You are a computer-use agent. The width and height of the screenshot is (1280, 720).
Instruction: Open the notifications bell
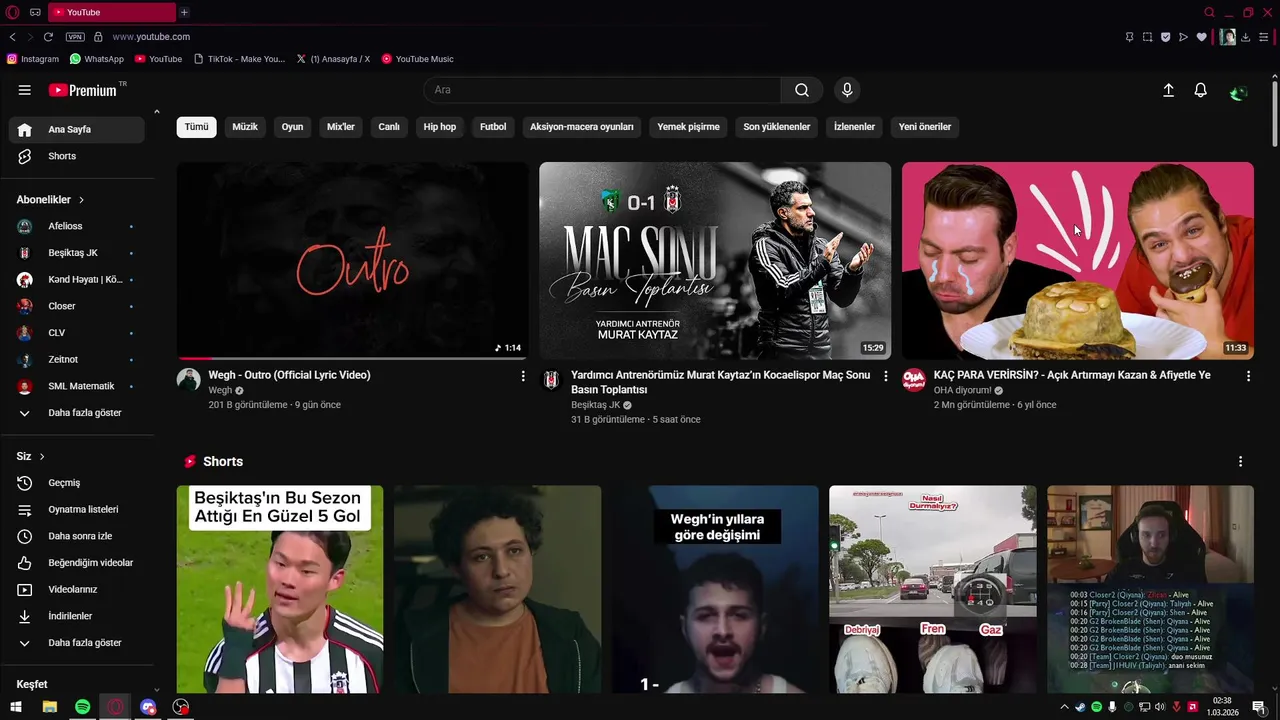(x=1201, y=90)
